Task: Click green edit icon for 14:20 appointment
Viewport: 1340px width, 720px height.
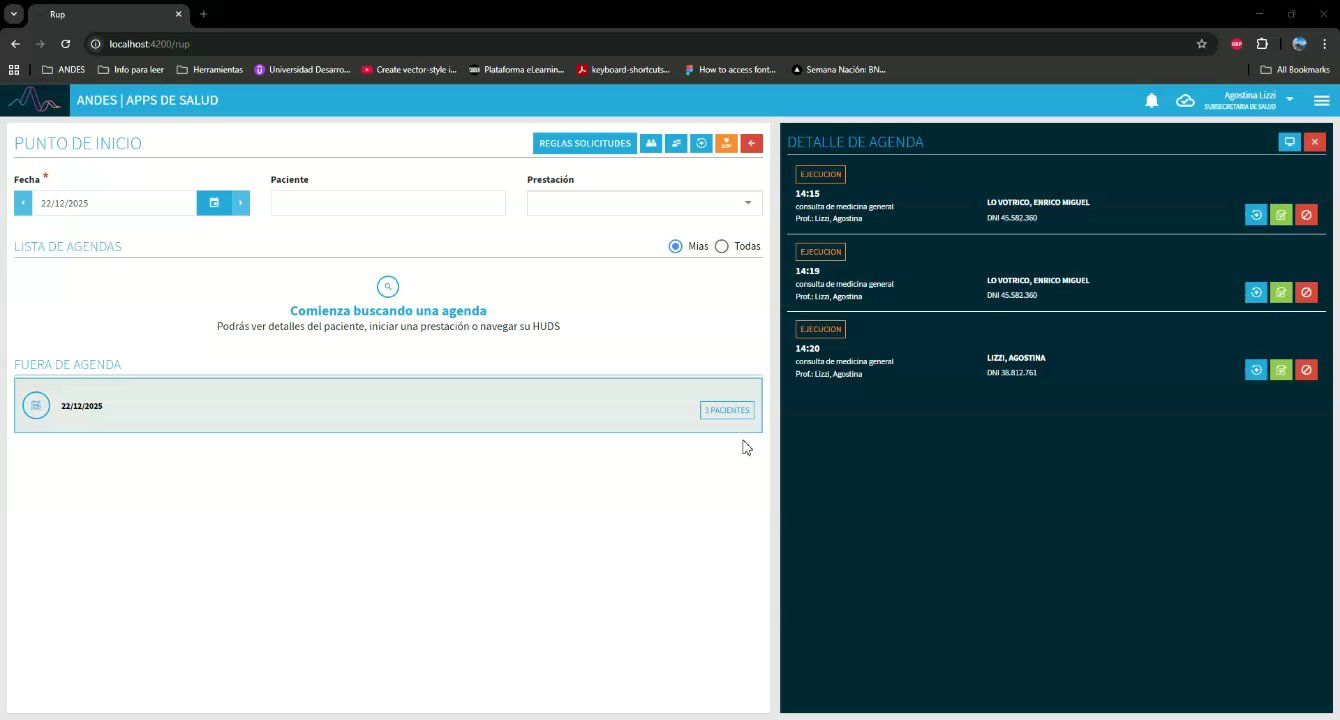Action: (1281, 370)
